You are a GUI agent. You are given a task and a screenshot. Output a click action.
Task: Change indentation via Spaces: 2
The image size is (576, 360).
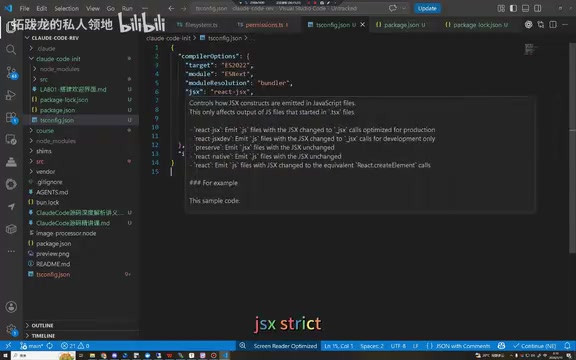pyautogui.click(x=372, y=346)
